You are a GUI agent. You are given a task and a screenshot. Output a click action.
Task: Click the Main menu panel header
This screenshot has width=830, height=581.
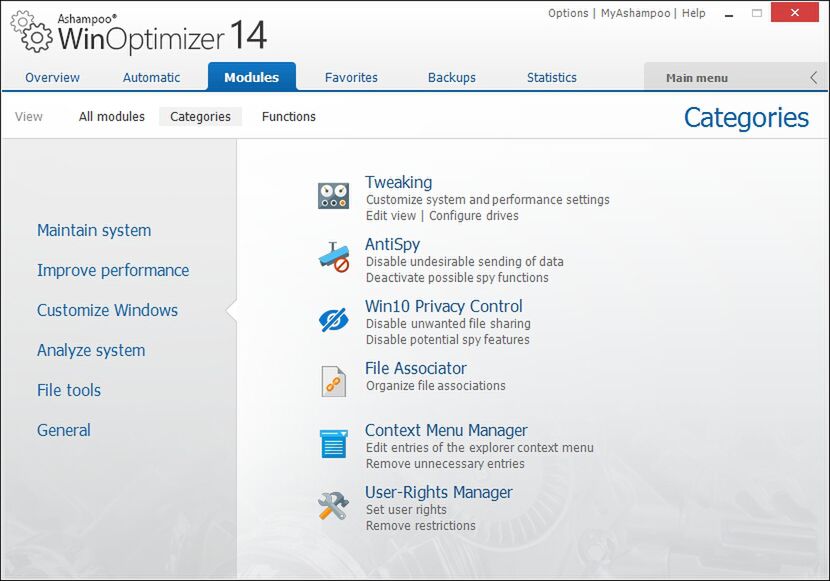tap(735, 77)
